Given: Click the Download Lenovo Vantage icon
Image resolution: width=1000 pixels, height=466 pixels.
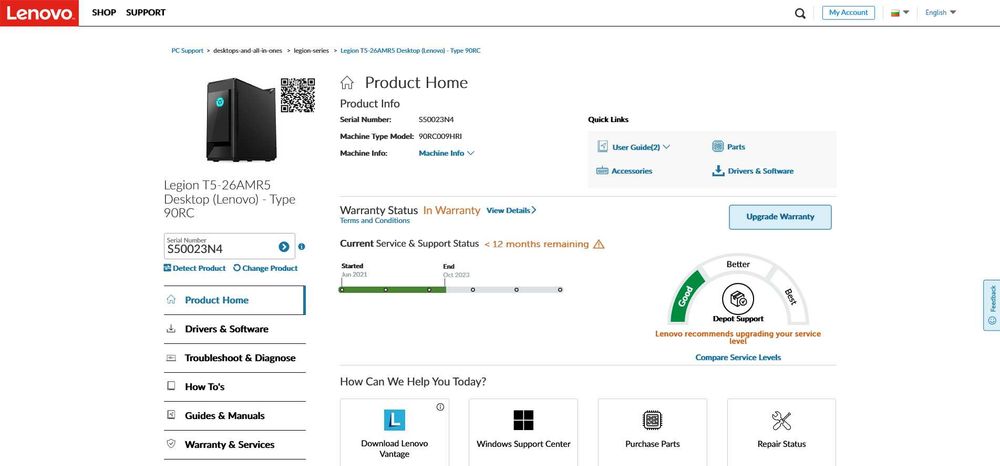Looking at the screenshot, I should click(394, 420).
